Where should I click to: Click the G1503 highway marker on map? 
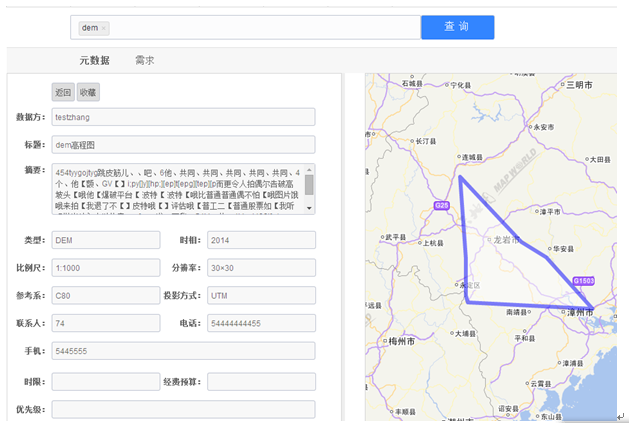[583, 281]
